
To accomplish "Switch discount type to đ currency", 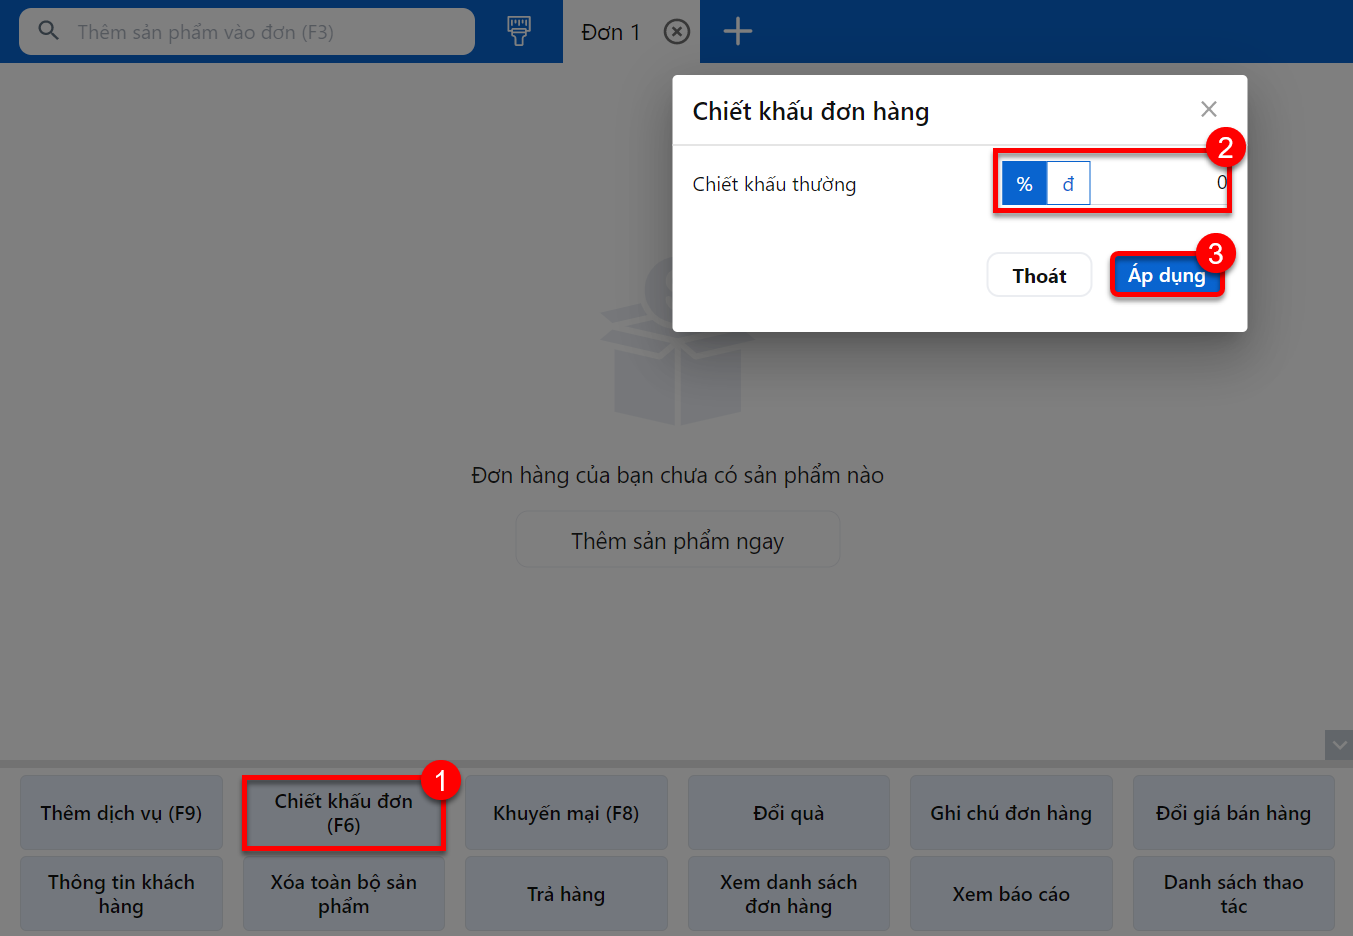I will 1068,184.
